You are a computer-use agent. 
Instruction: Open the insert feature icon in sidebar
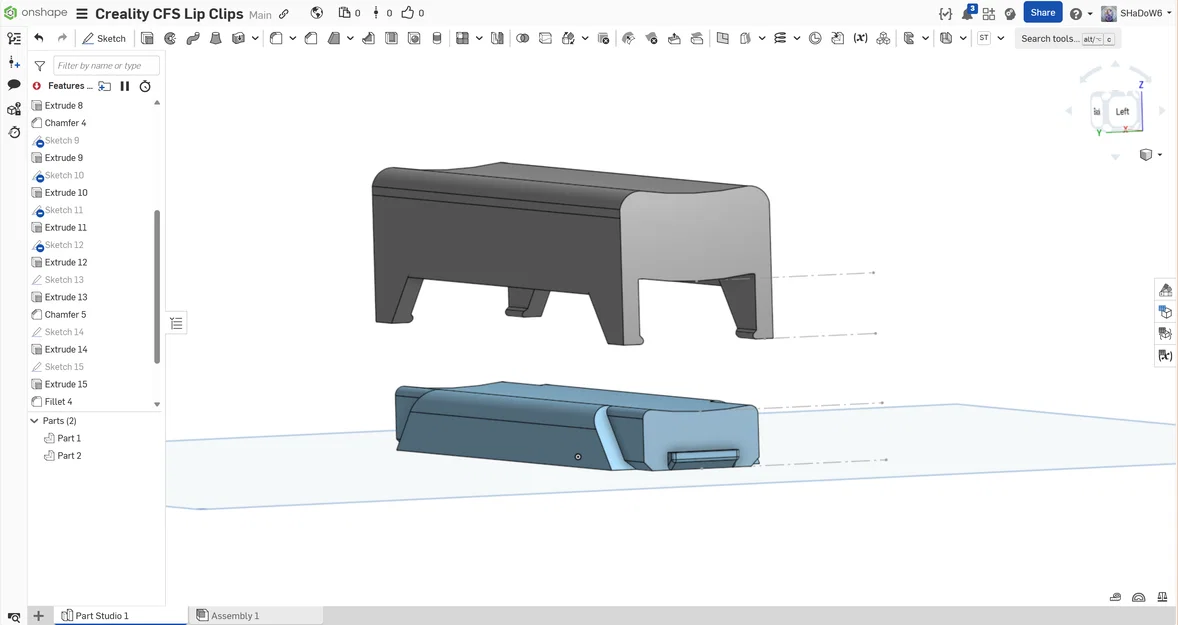click(14, 62)
